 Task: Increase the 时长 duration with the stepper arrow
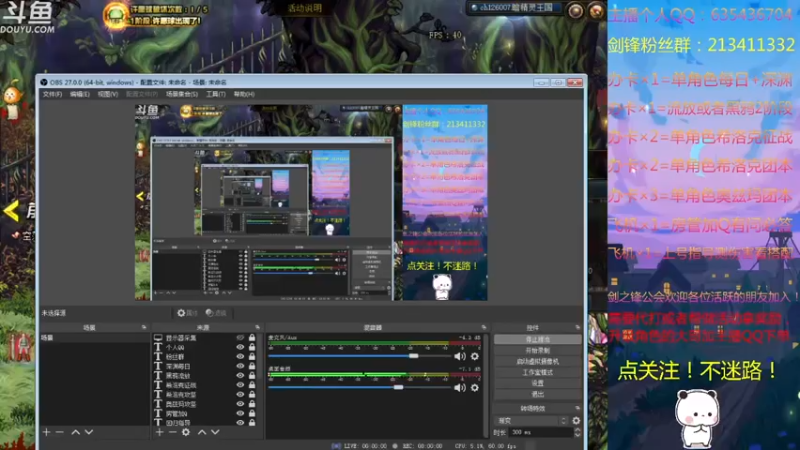click(578, 430)
